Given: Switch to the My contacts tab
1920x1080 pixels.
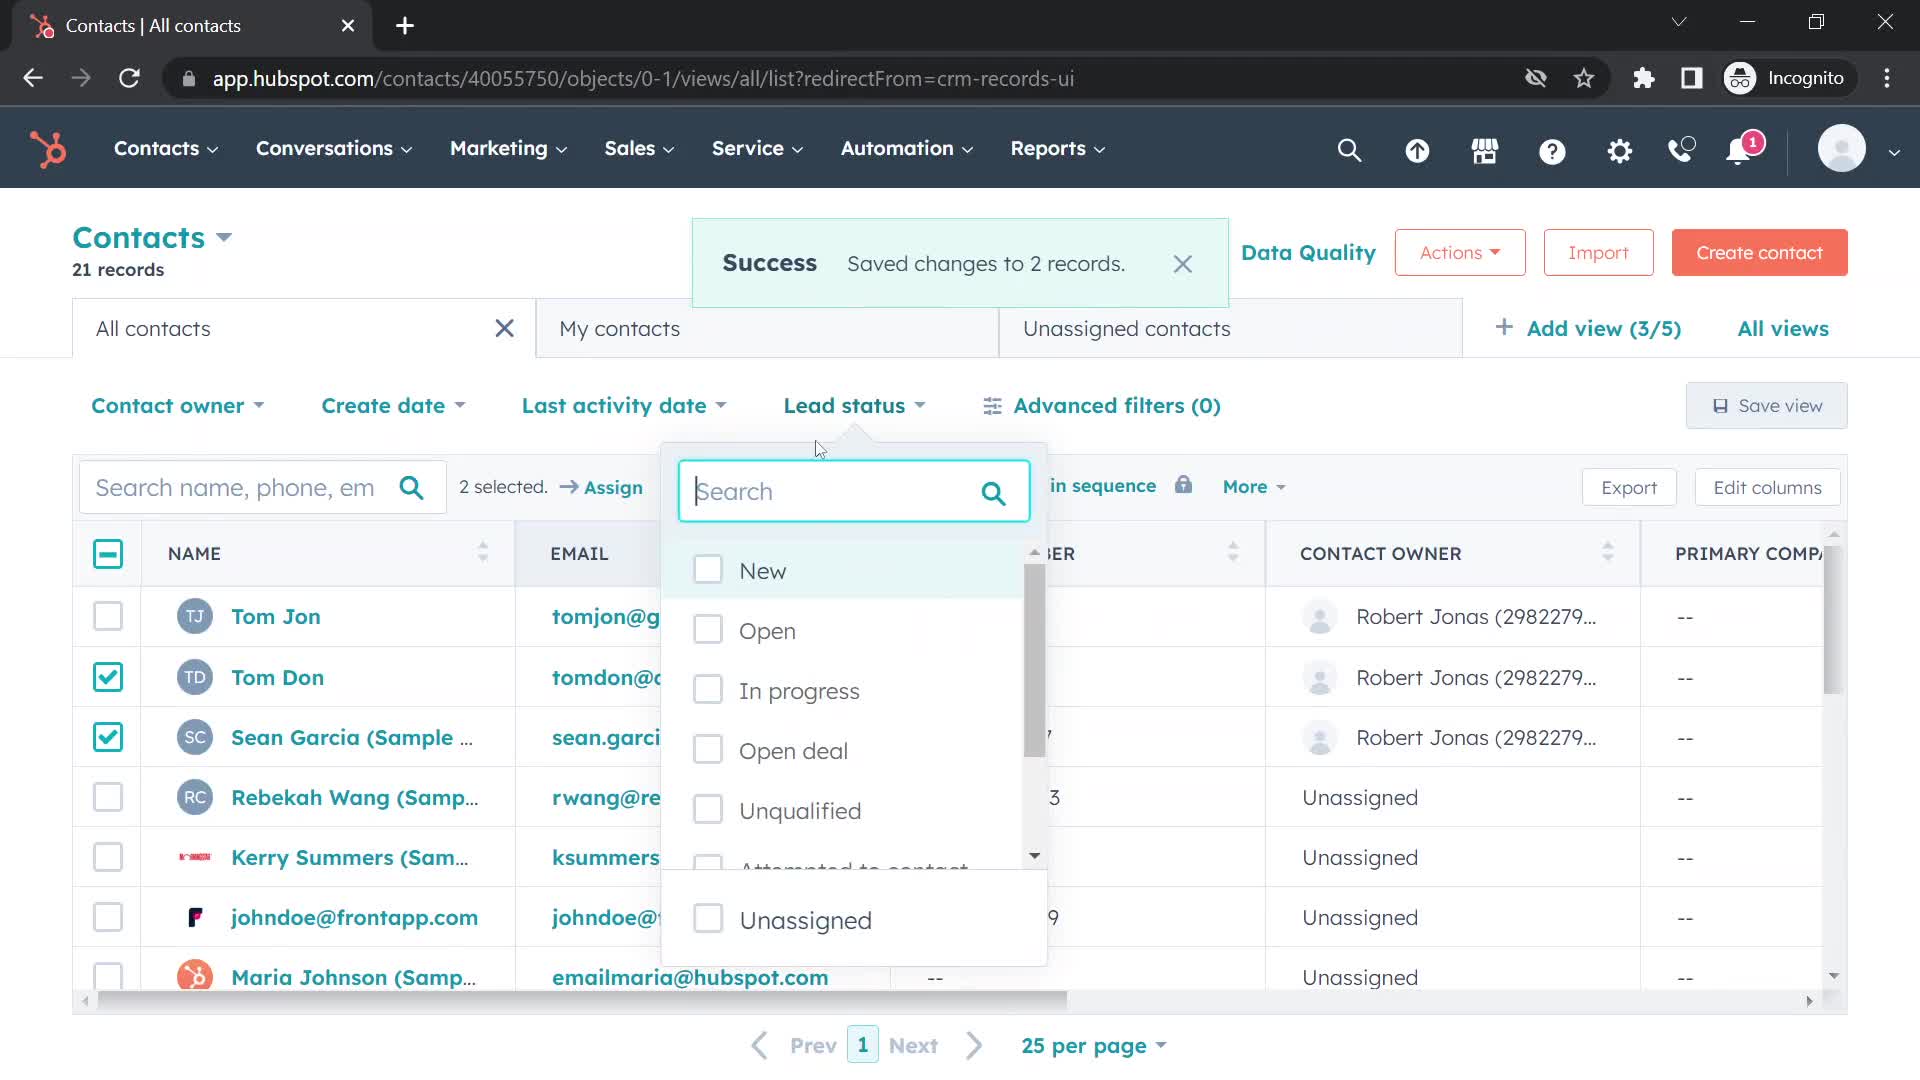Looking at the screenshot, I should click(620, 328).
